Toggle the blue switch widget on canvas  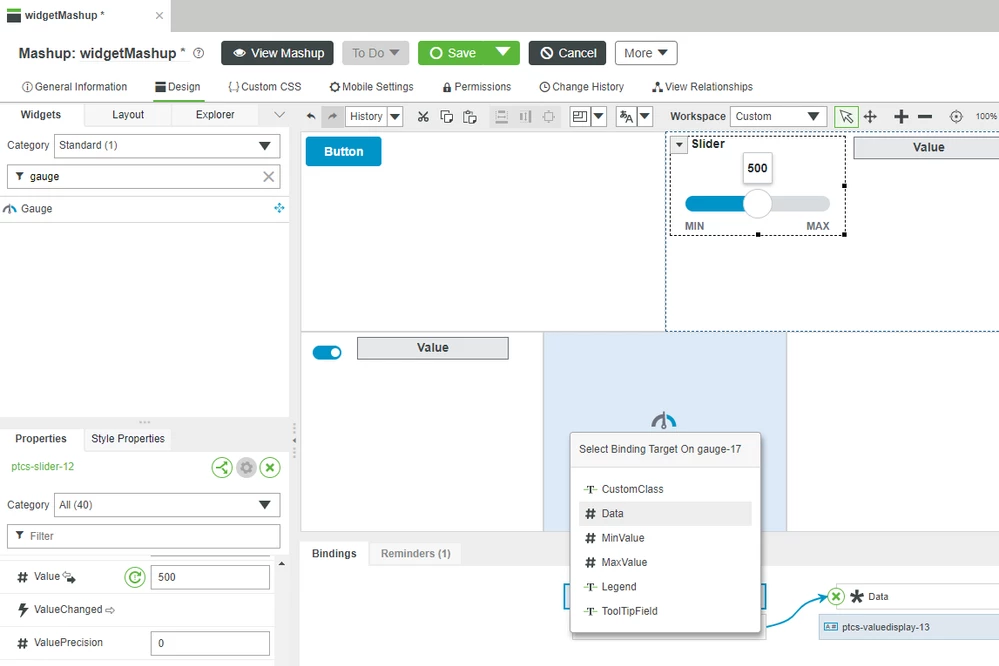tap(327, 352)
